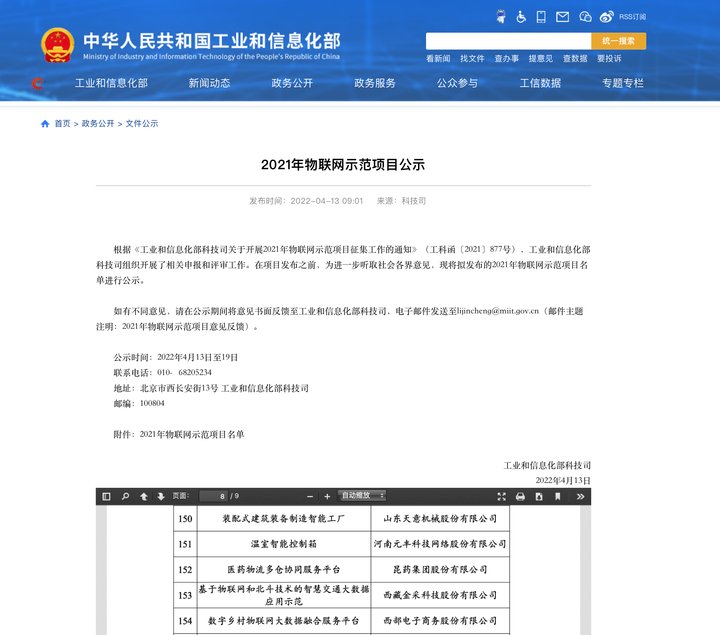Open the mobile version phone icon
This screenshot has width=720, height=635.
coord(541,17)
